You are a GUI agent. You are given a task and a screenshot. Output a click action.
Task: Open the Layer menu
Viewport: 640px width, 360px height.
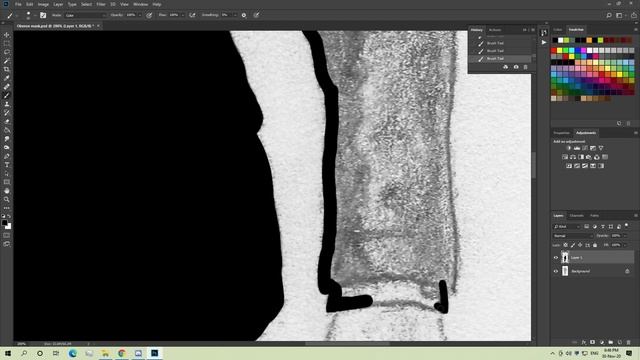coord(58,4)
